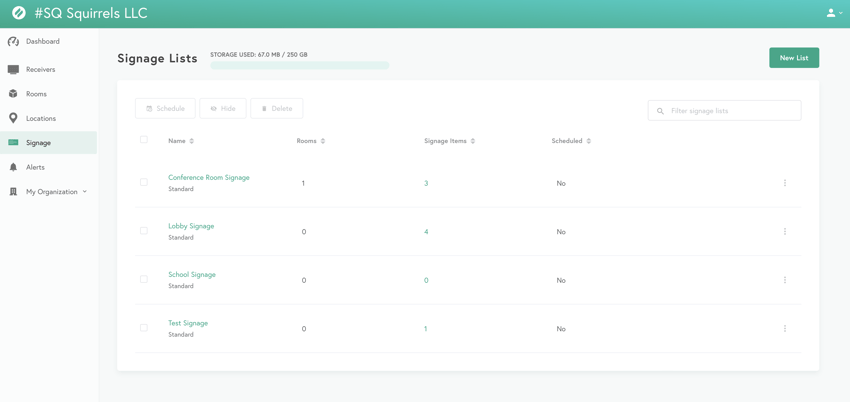Click the Receivers monitor icon

click(13, 70)
